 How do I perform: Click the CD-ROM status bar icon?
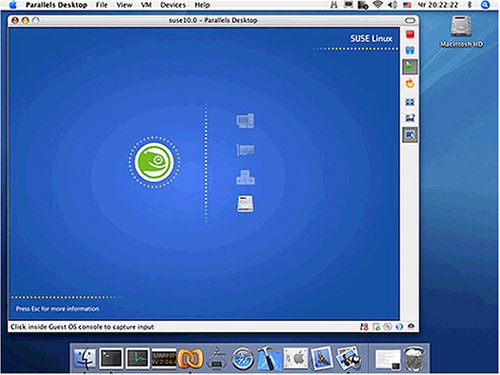coord(387,327)
